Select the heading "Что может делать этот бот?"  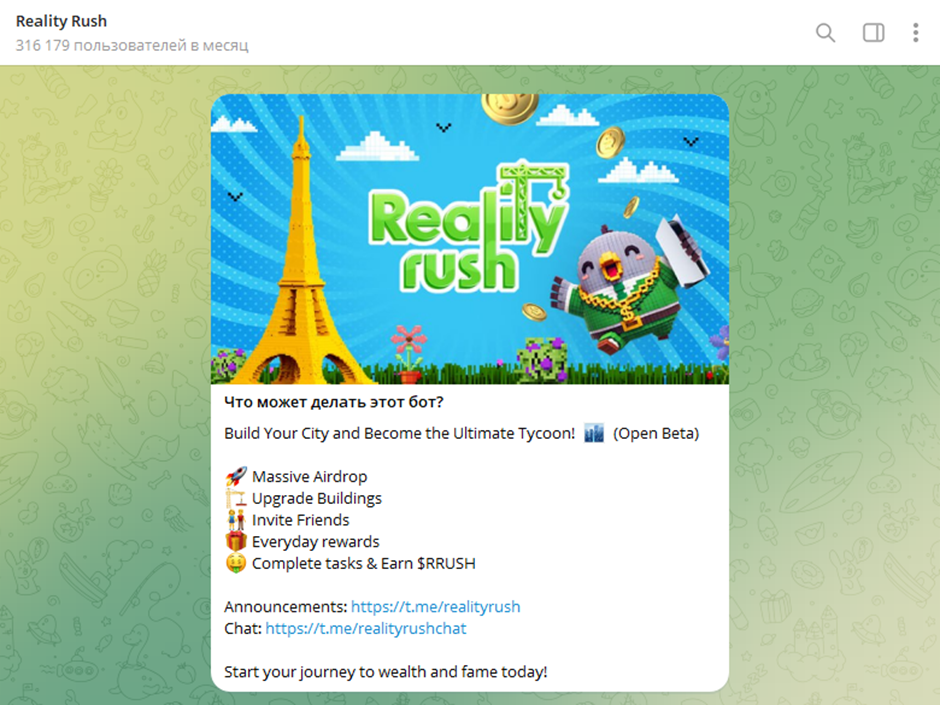tap(334, 402)
